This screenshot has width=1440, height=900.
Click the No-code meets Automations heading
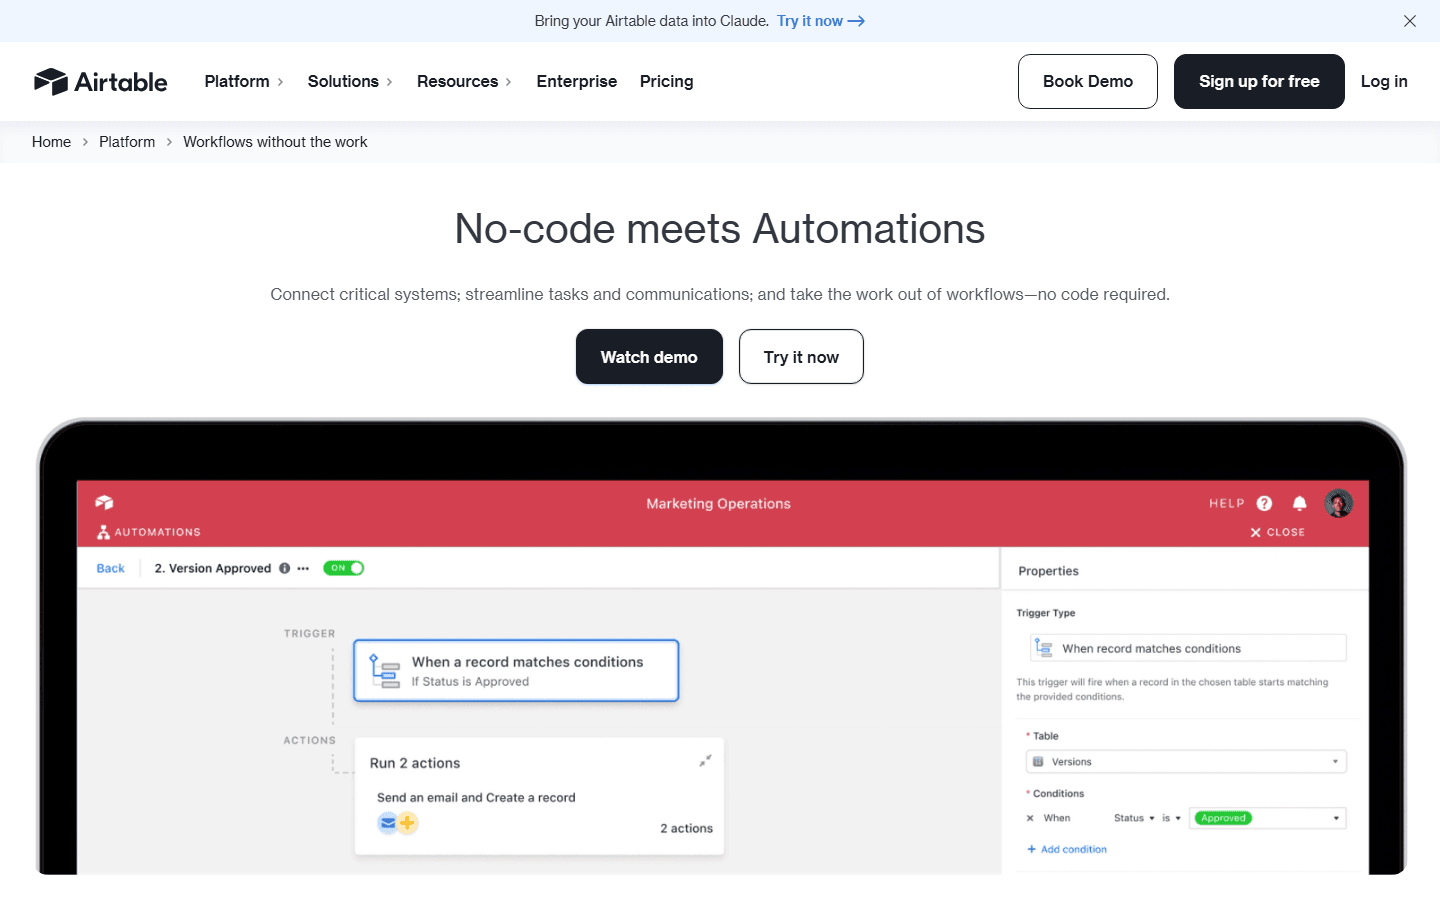[x=720, y=229]
